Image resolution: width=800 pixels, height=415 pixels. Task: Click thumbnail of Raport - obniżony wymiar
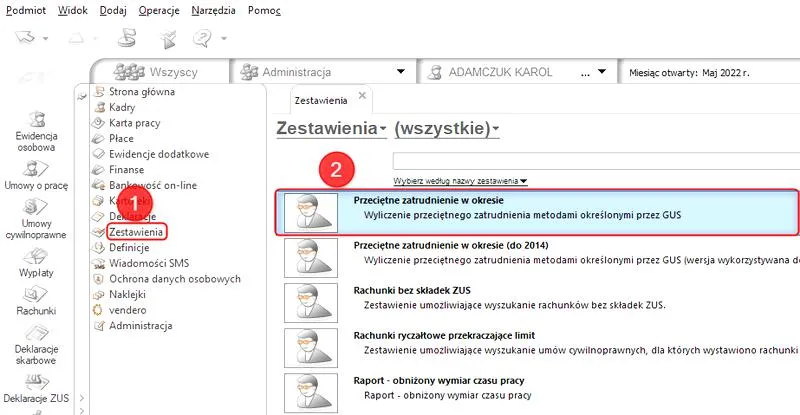(x=311, y=393)
